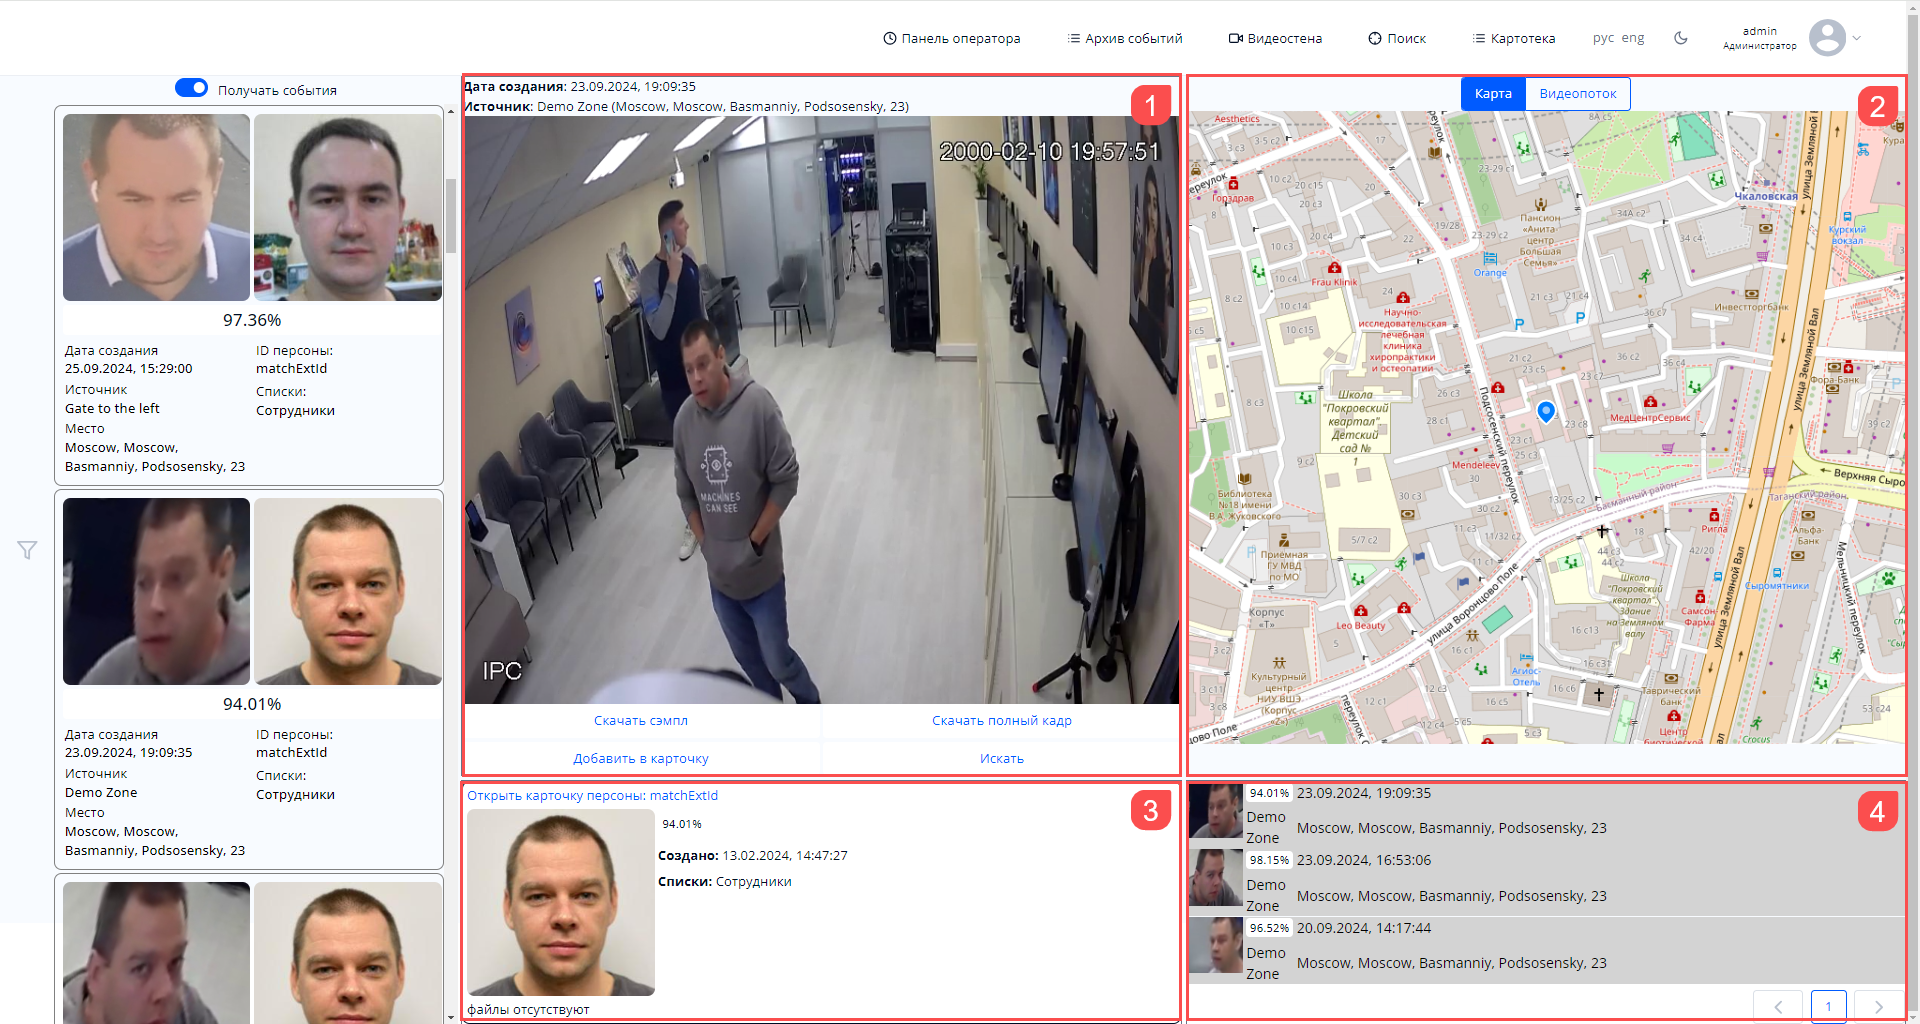Viewport: 1920px width, 1024px height.
Task: Go to previous page of history list
Action: [1778, 1006]
